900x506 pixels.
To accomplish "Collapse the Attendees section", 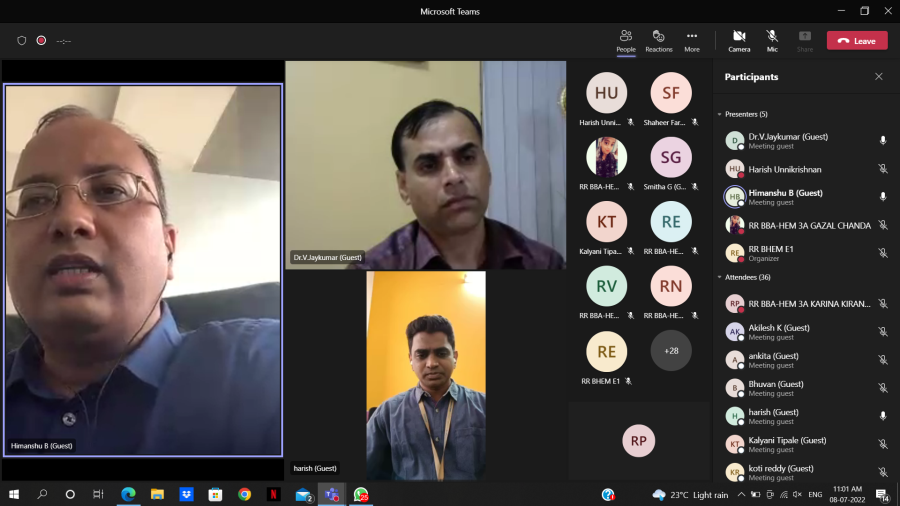I will (719, 277).
